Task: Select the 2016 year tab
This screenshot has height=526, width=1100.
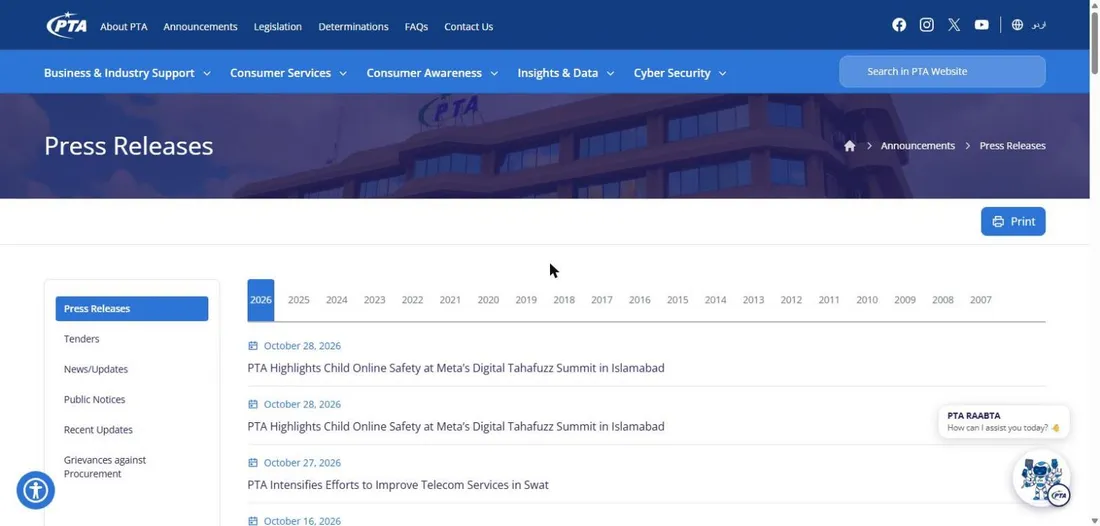Action: click(x=640, y=300)
